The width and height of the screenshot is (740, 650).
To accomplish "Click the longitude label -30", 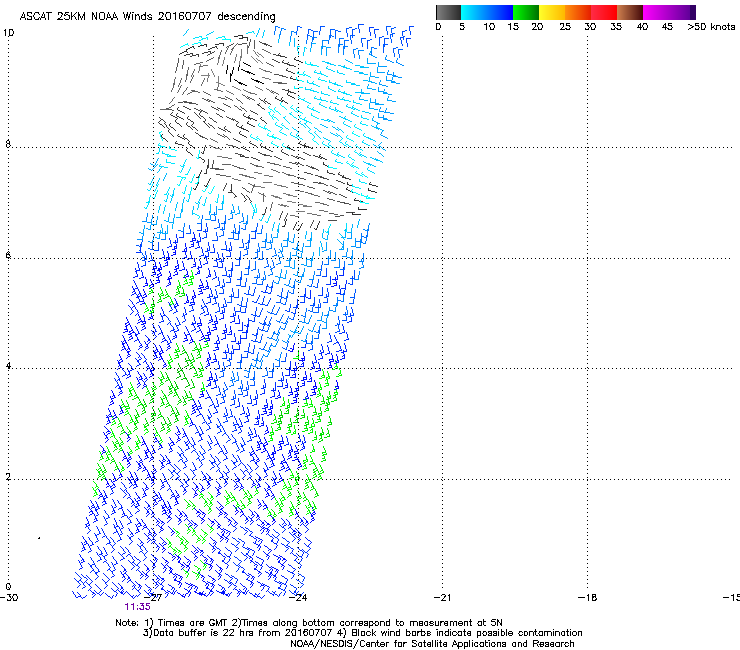I will tap(9, 598).
